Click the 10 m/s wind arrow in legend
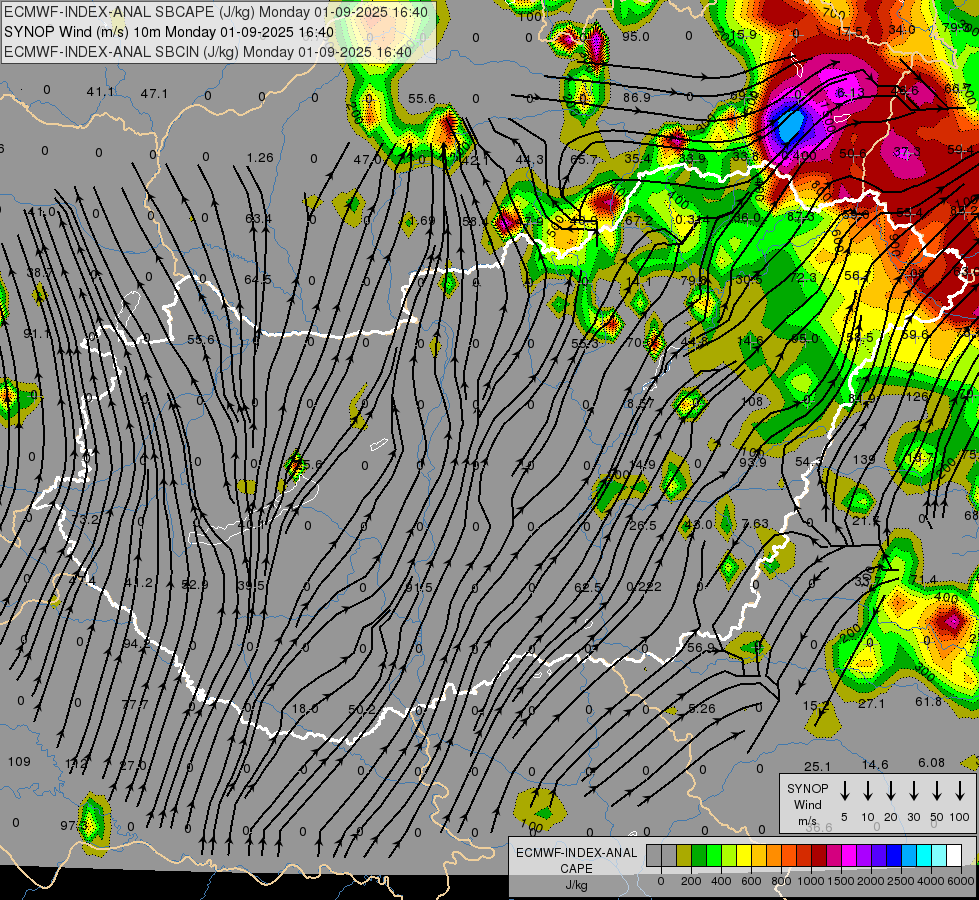Image resolution: width=979 pixels, height=900 pixels. click(867, 790)
